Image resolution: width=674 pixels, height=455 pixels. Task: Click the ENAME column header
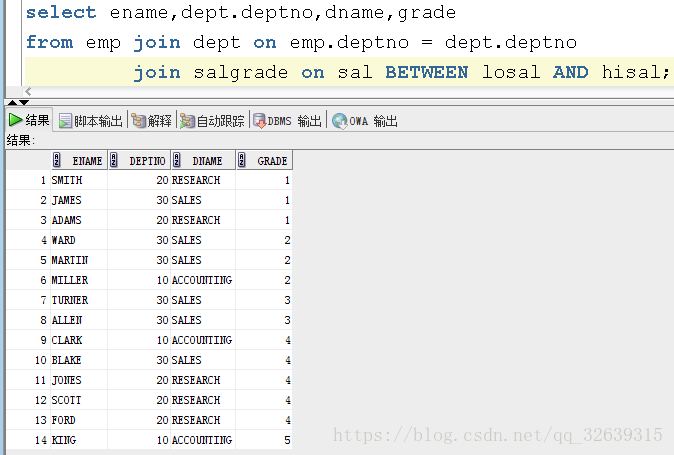[79, 160]
